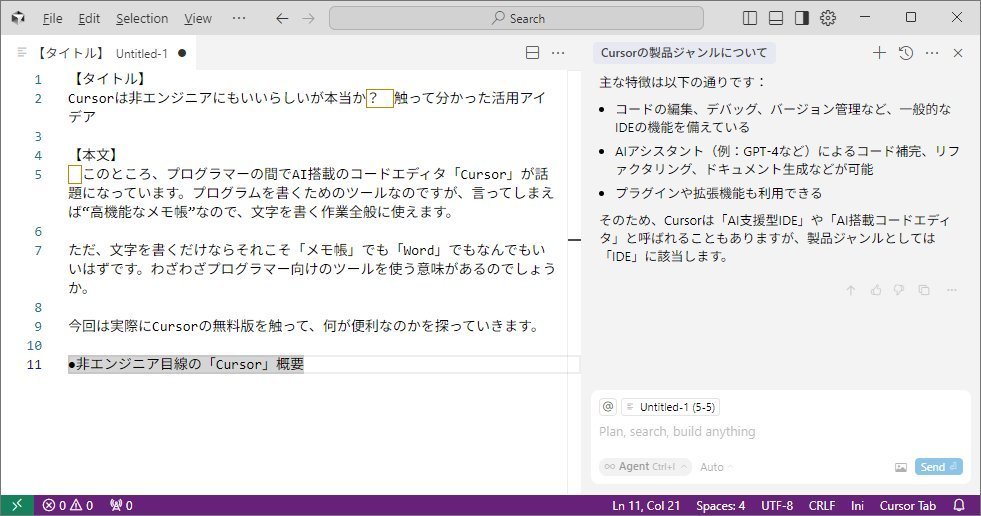The width and height of the screenshot is (981, 516).
Task: Go forward with the right arrow
Action: pyautogui.click(x=308, y=19)
